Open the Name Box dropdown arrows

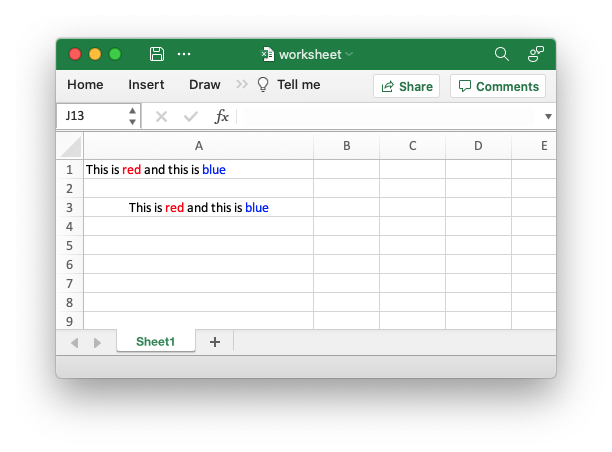pyautogui.click(x=133, y=116)
